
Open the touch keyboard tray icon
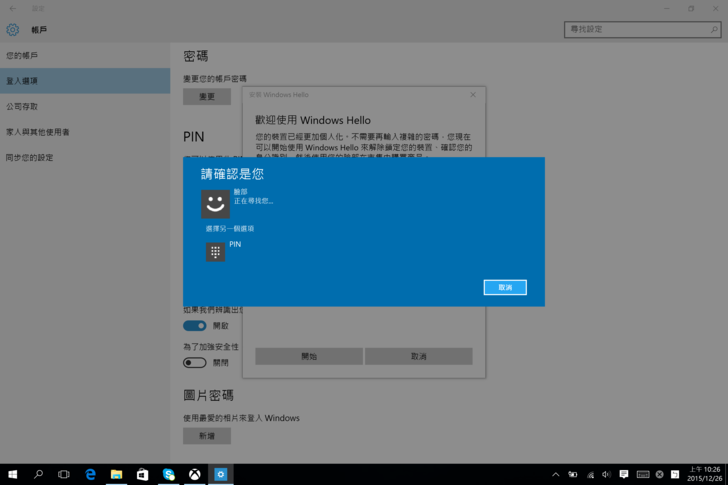(x=643, y=474)
